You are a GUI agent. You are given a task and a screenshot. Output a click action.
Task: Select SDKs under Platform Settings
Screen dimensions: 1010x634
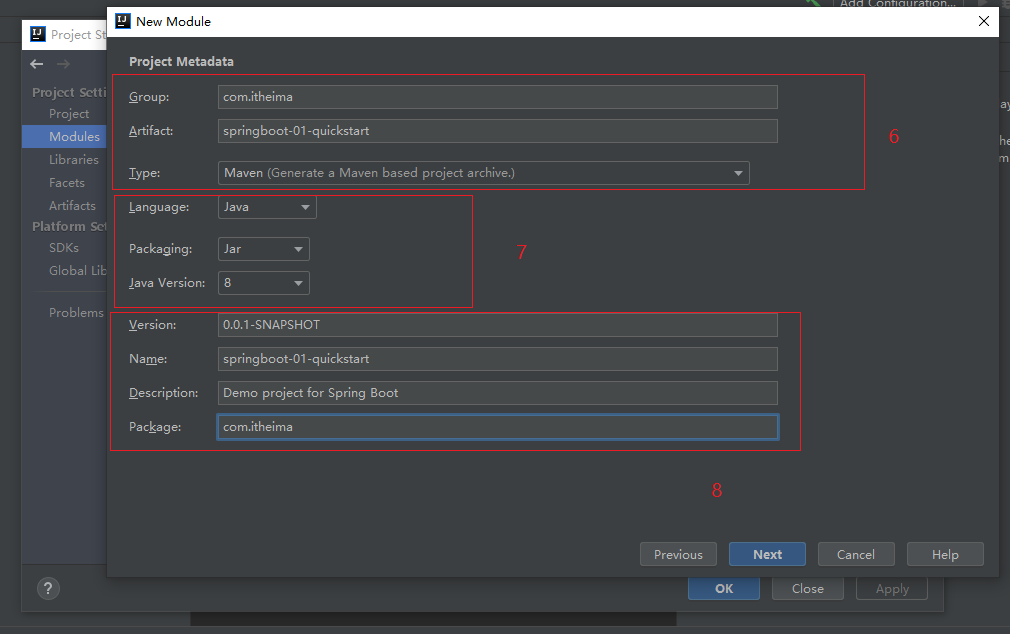[x=64, y=247]
